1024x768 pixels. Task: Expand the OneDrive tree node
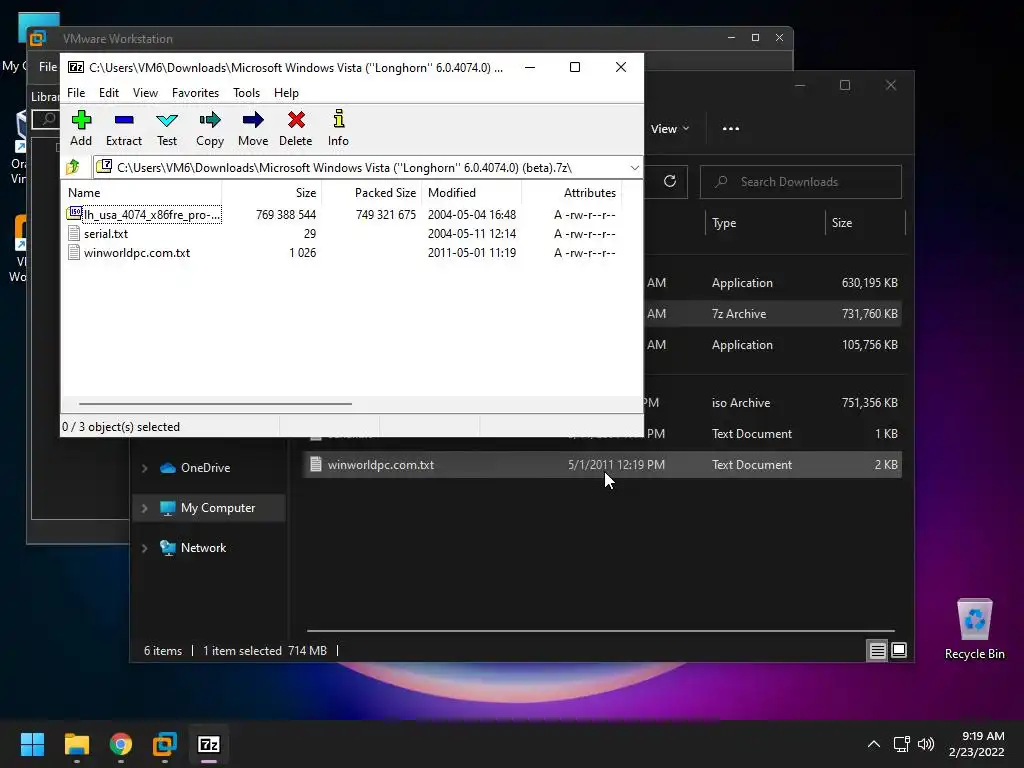(144, 468)
